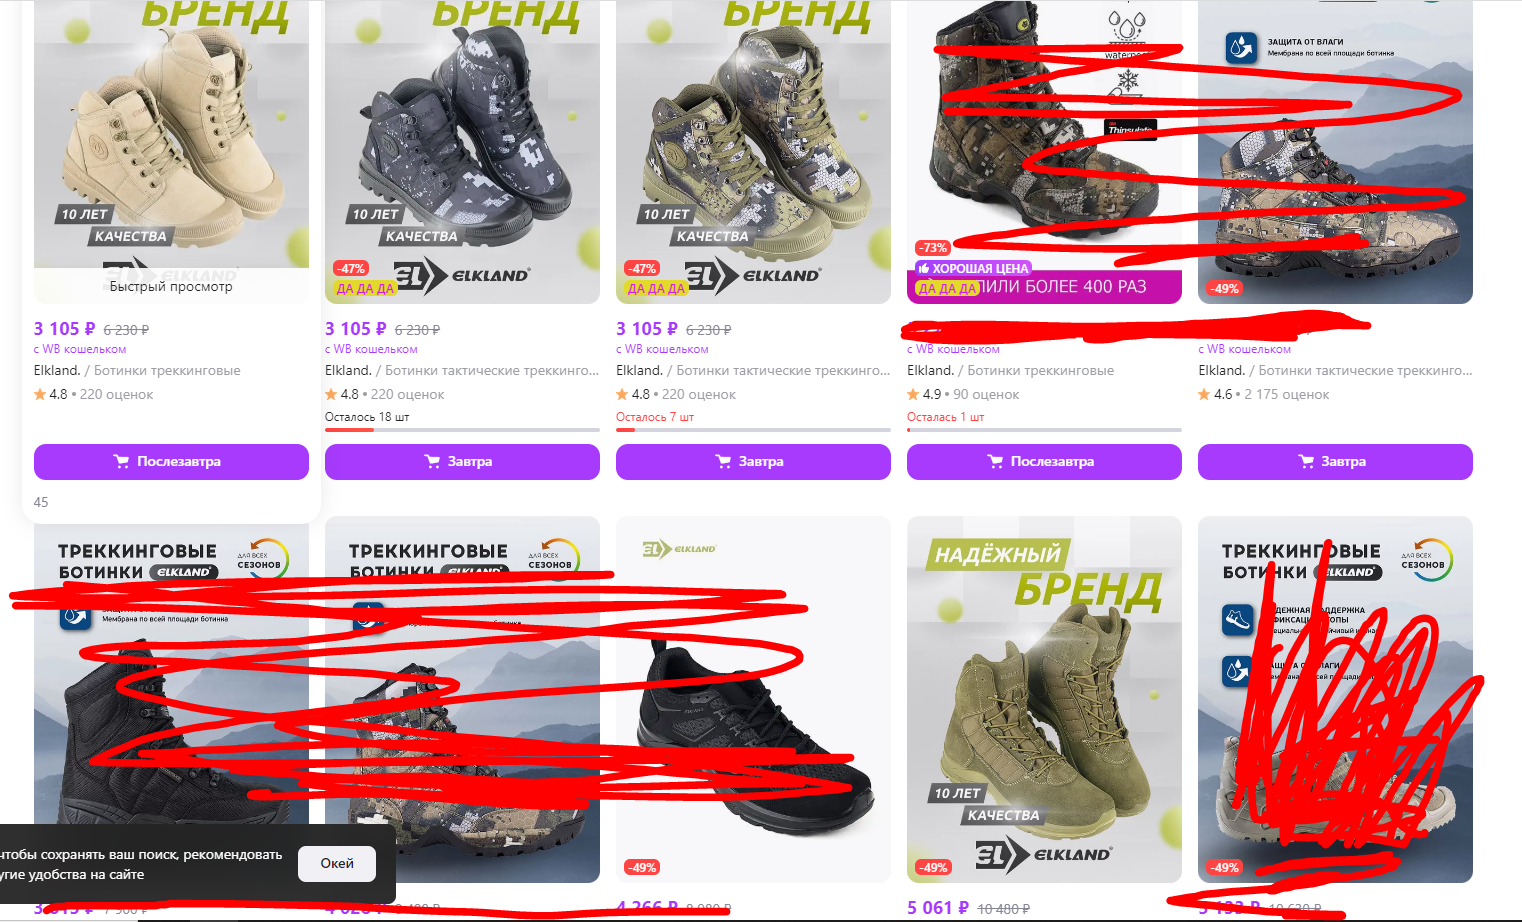Click the Осталось 18 шт stock progress bar
The width and height of the screenshot is (1522, 922).
tap(462, 430)
